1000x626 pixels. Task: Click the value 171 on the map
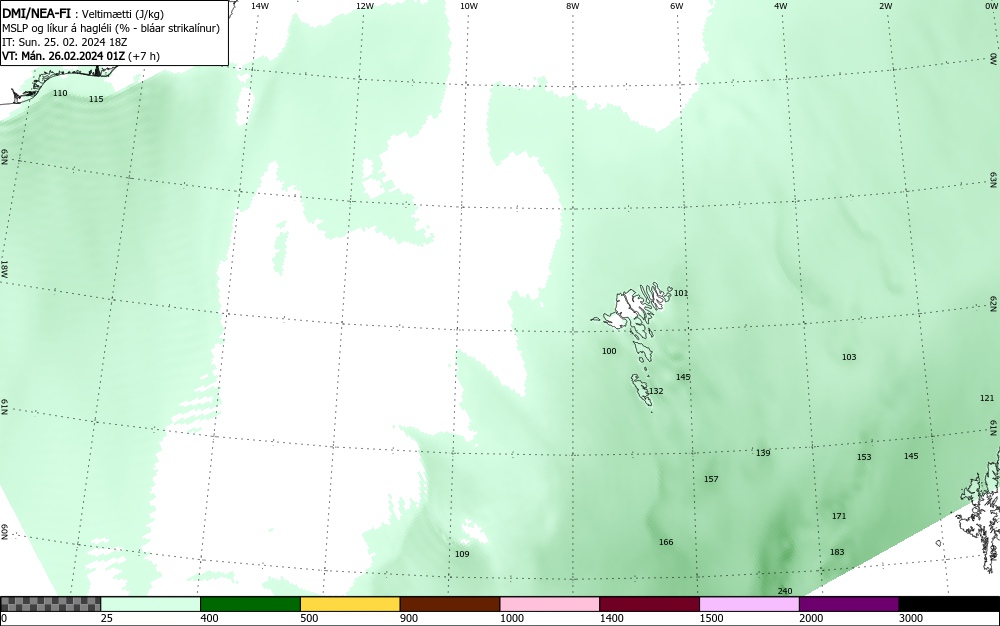839,516
